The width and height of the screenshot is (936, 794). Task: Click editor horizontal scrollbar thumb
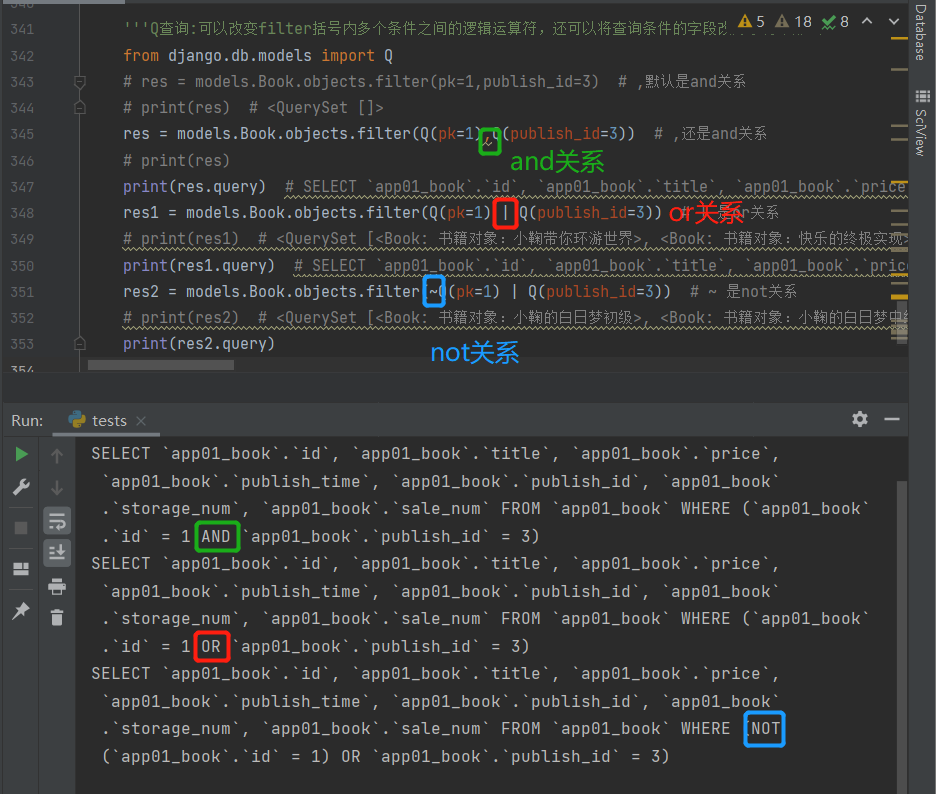coord(161,364)
